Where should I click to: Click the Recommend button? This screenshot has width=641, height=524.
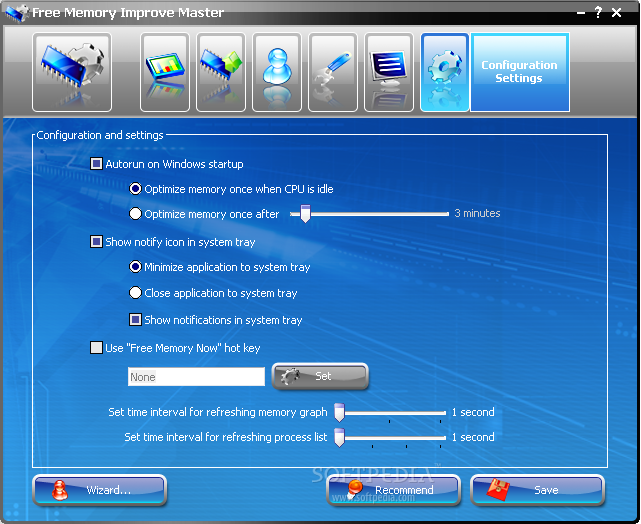click(394, 490)
